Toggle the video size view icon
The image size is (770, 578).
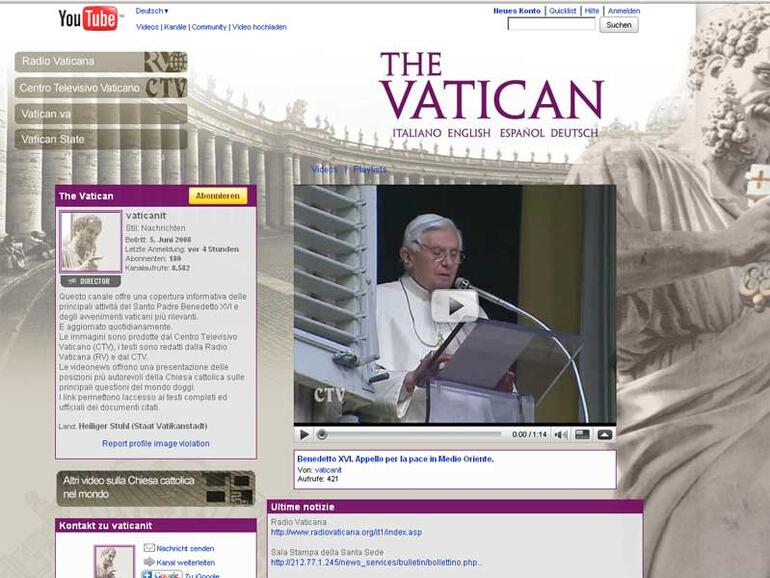point(582,435)
